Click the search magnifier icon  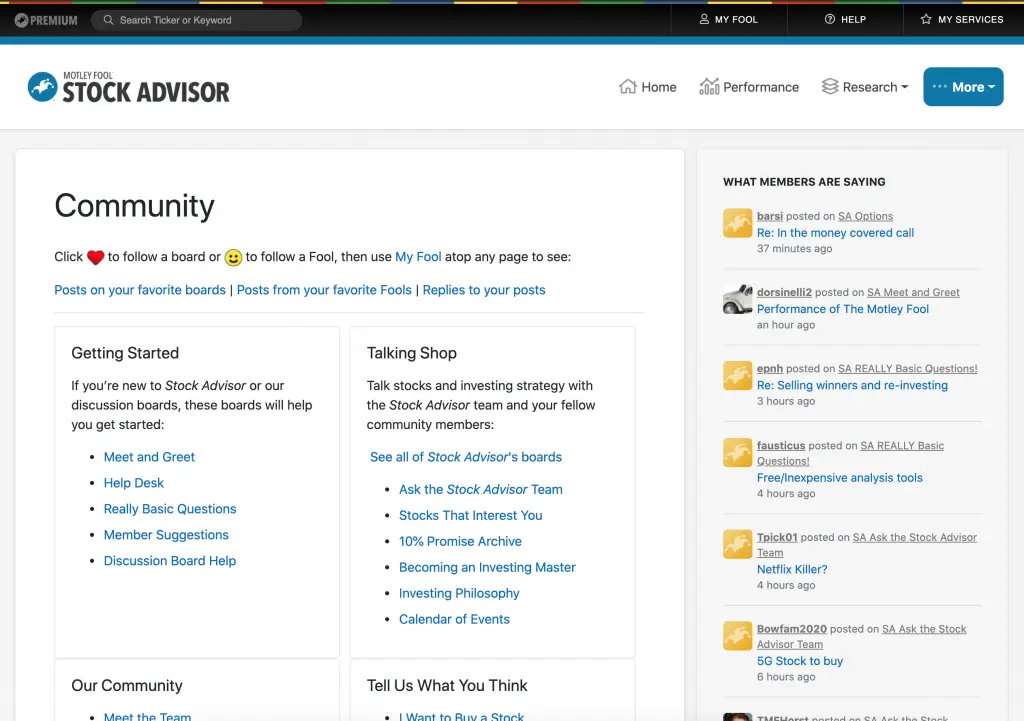pos(108,20)
